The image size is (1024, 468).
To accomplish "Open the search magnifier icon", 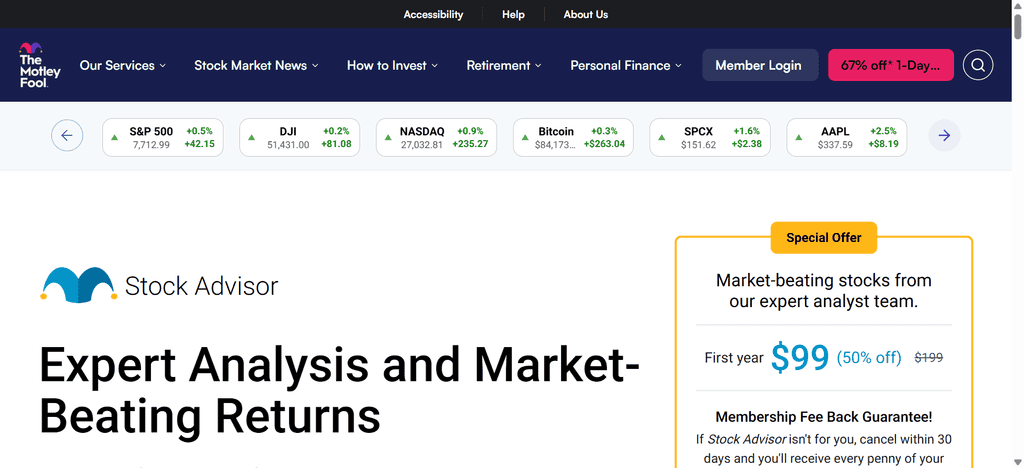I will [978, 65].
